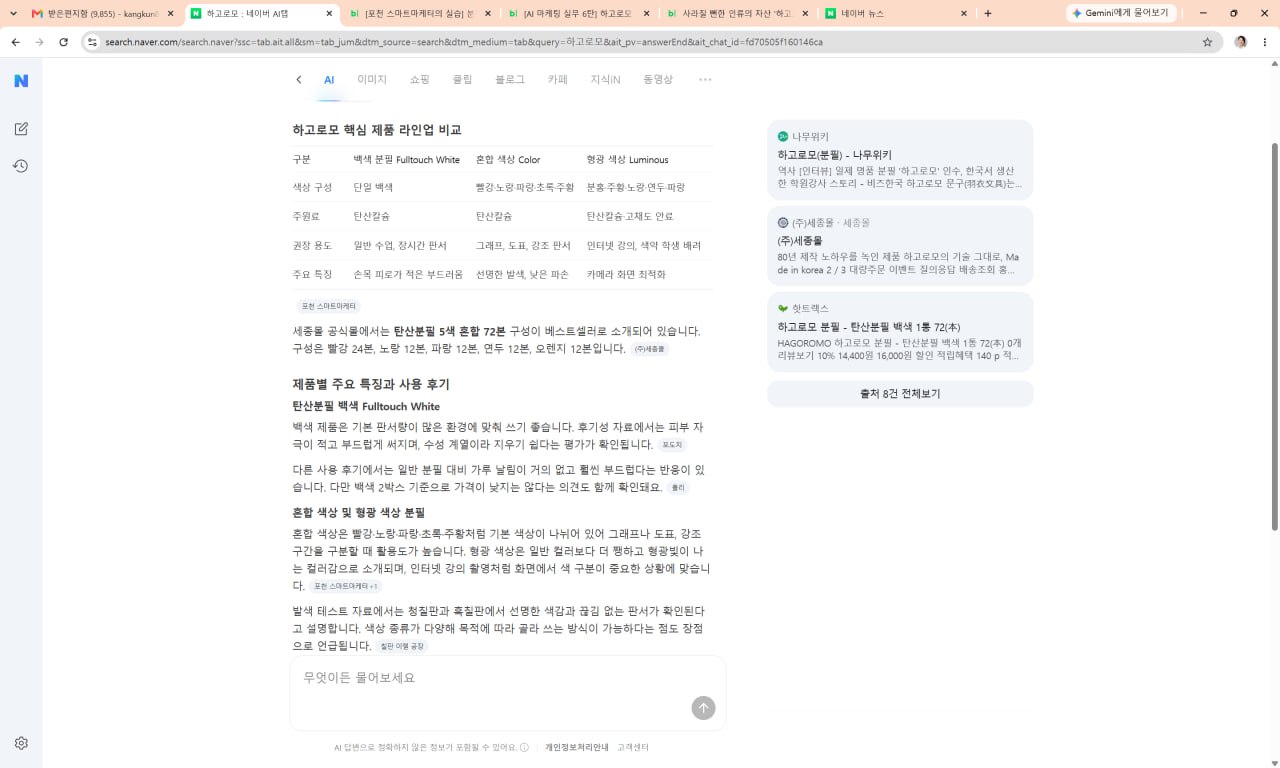
Task: Switch to the 포천 스마트마케터의 실습 tab
Action: click(x=420, y=14)
